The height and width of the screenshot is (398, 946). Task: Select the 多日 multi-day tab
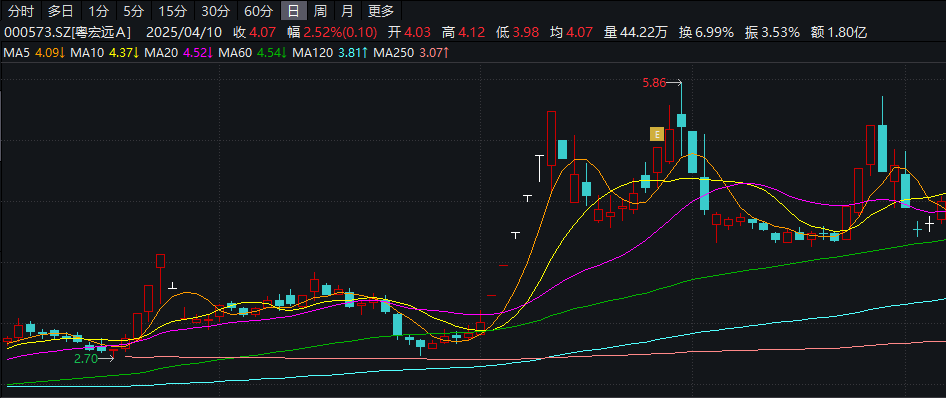click(60, 11)
